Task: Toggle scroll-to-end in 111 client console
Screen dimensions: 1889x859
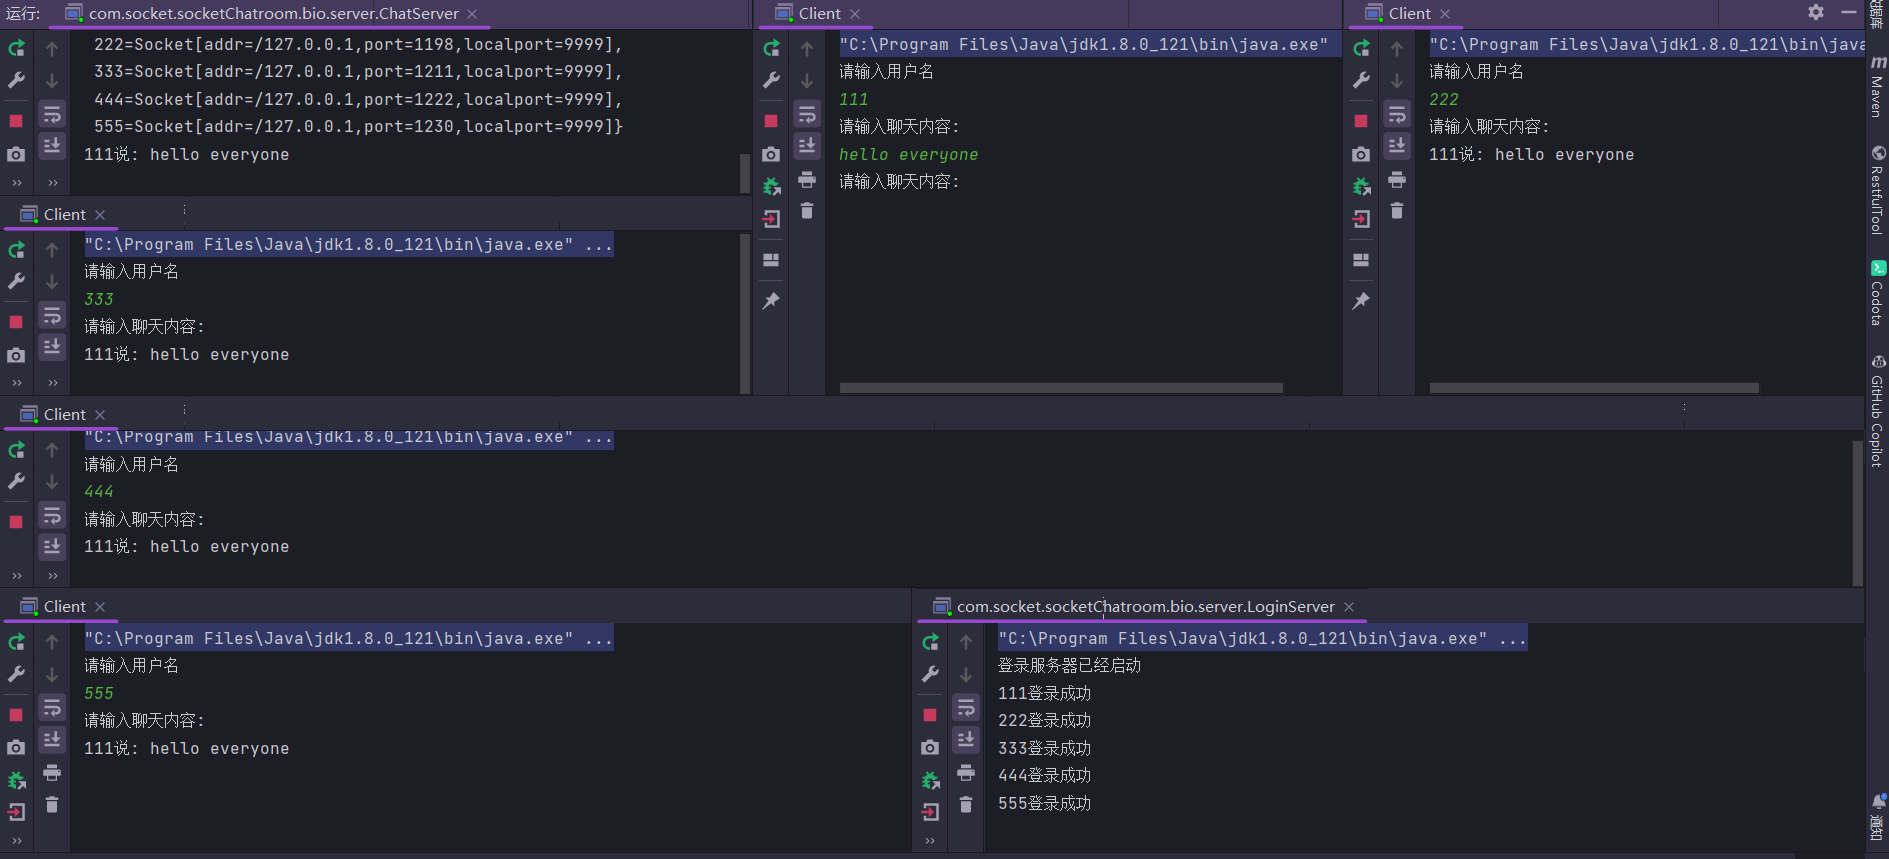Action: click(x=807, y=145)
